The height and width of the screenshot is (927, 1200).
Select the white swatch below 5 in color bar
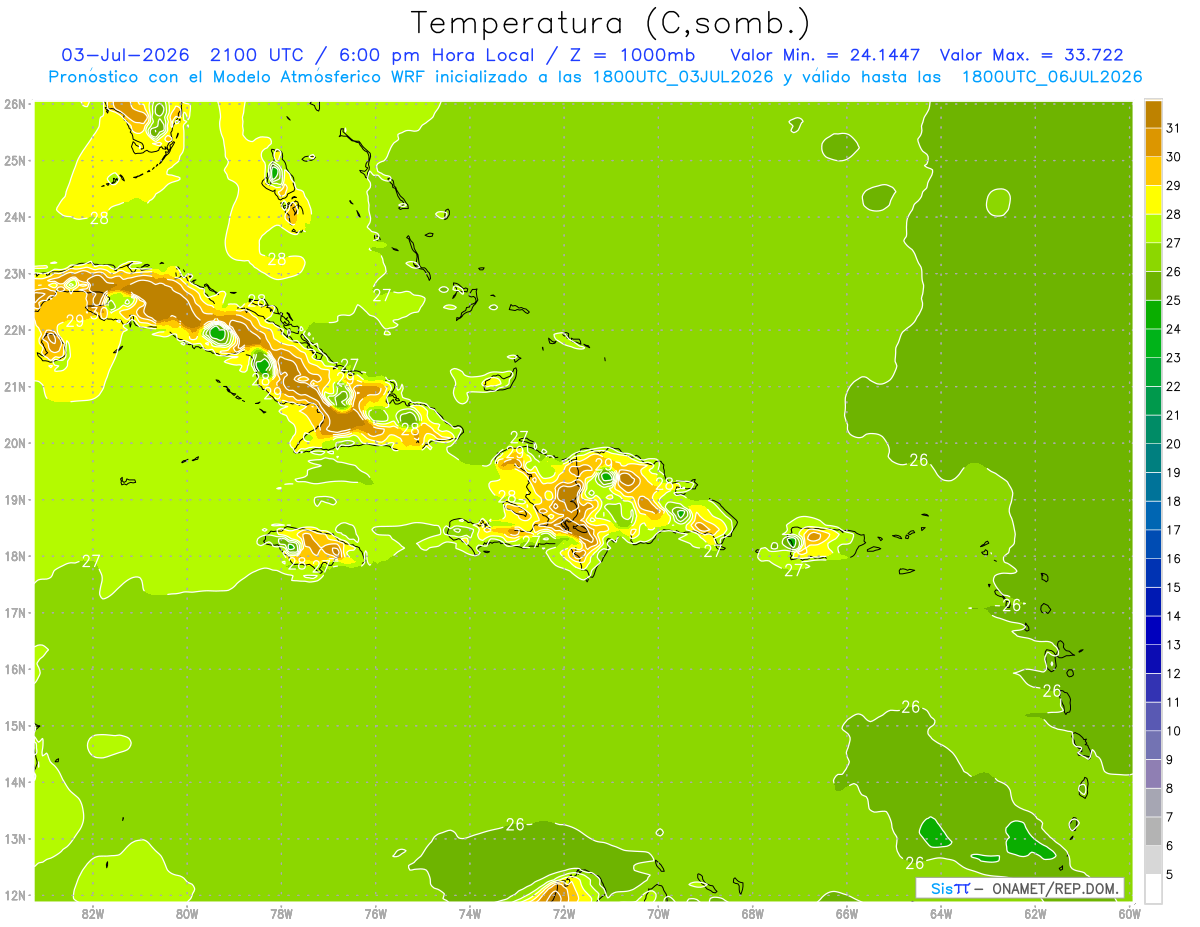(x=1153, y=888)
